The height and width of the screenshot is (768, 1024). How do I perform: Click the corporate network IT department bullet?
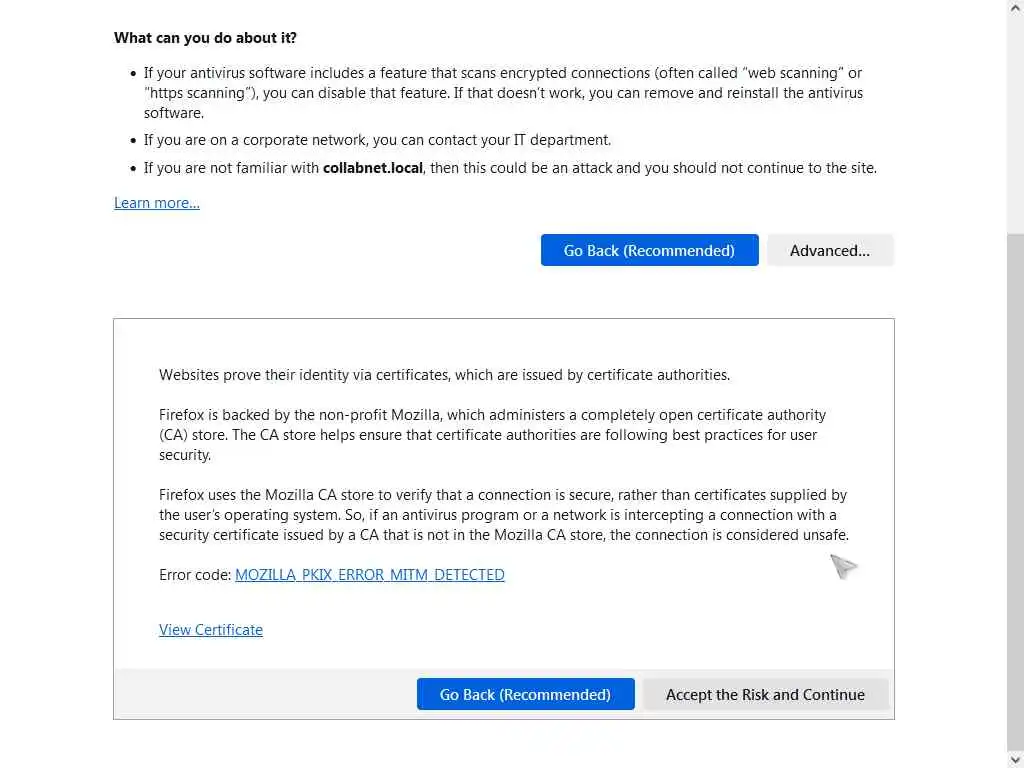(x=377, y=140)
